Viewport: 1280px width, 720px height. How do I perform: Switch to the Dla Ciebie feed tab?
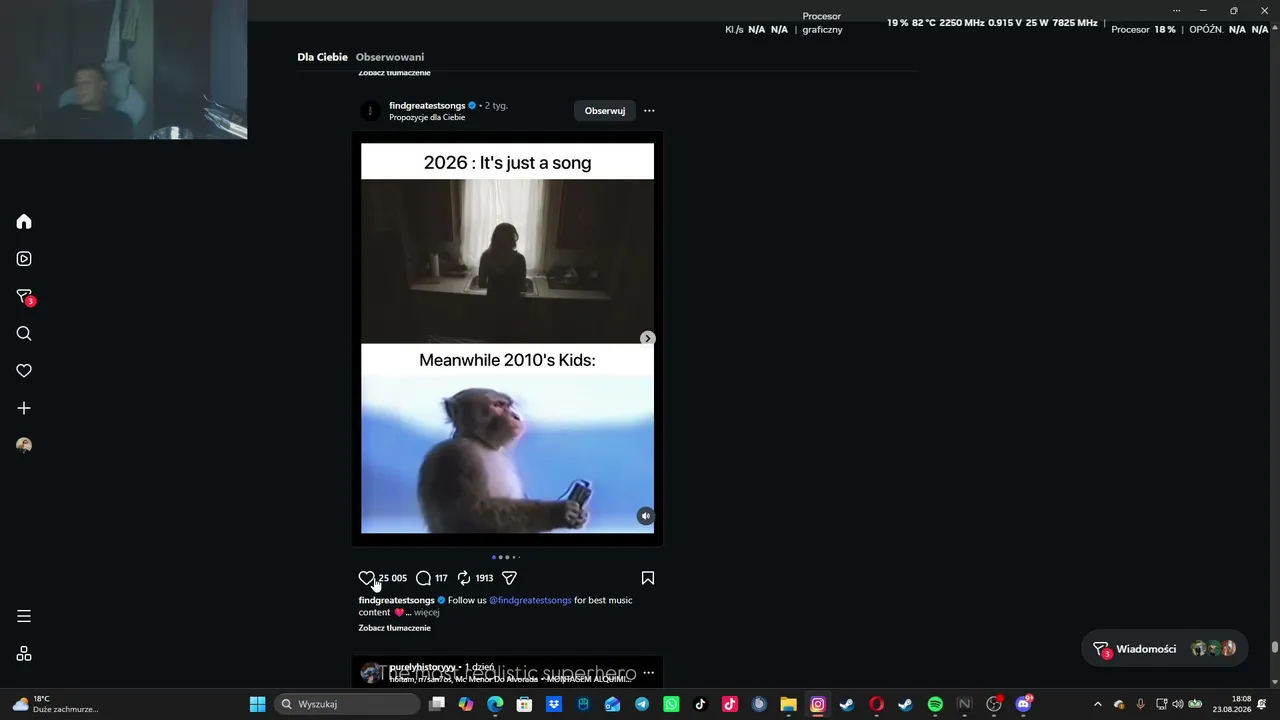coord(322,57)
